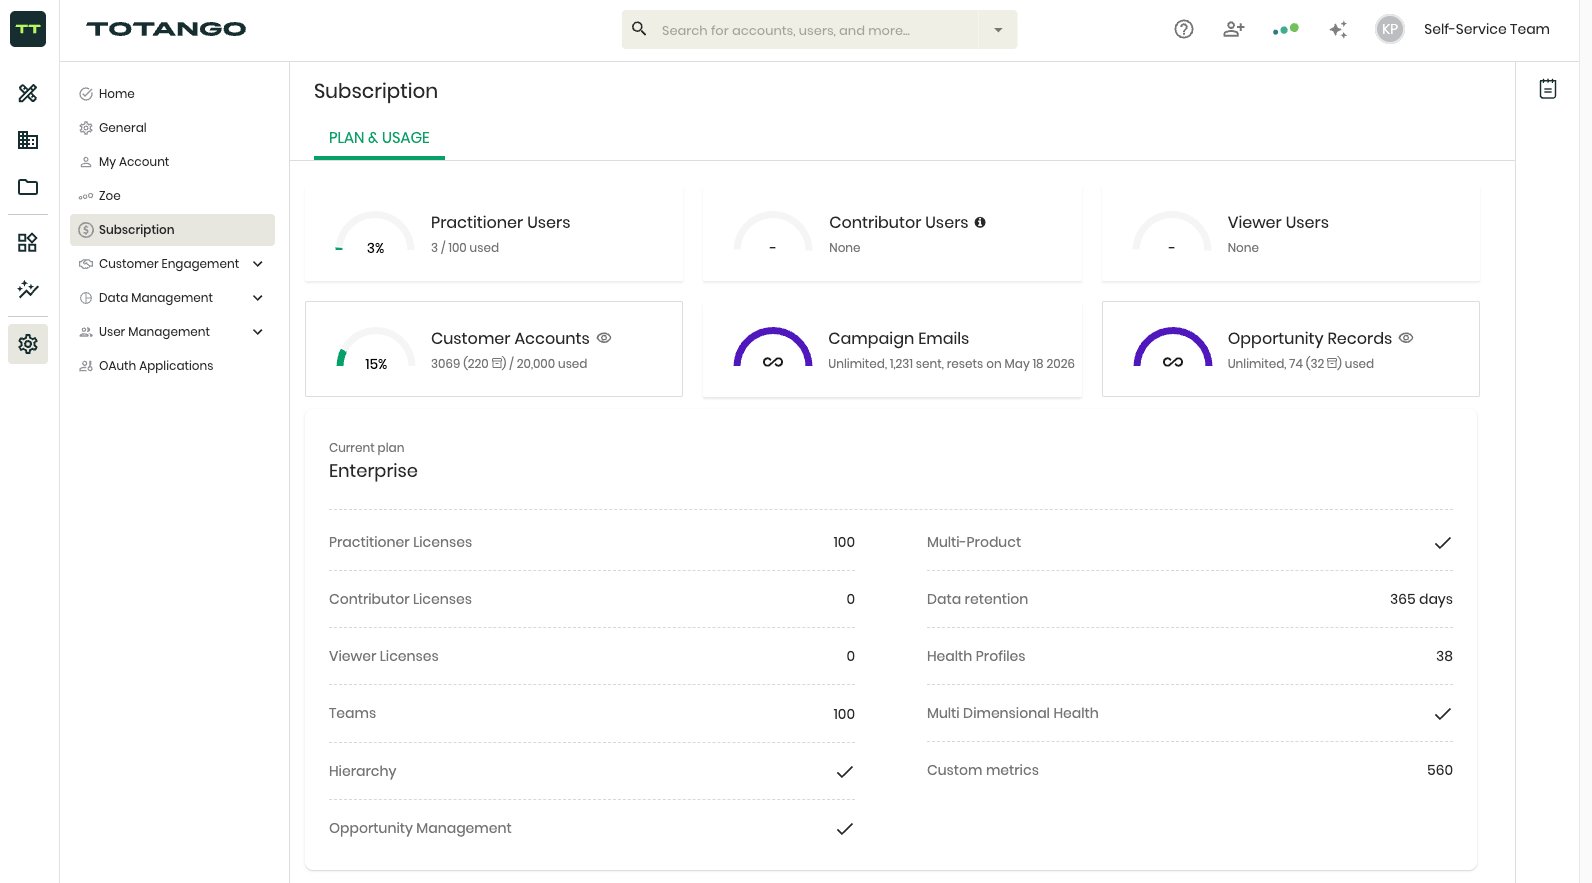This screenshot has height=883, width=1592.
Task: Click the note icon in Opportunity Records usage
Action: (1333, 364)
